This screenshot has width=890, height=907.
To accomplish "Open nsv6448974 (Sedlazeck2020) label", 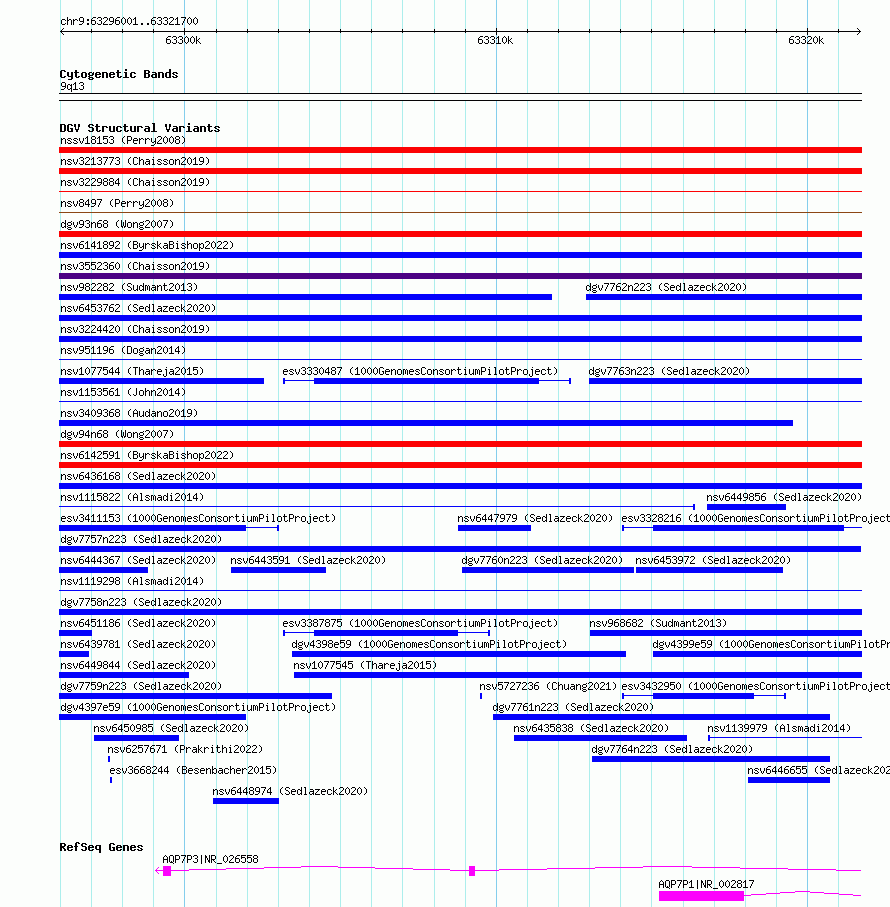I will click(290, 791).
